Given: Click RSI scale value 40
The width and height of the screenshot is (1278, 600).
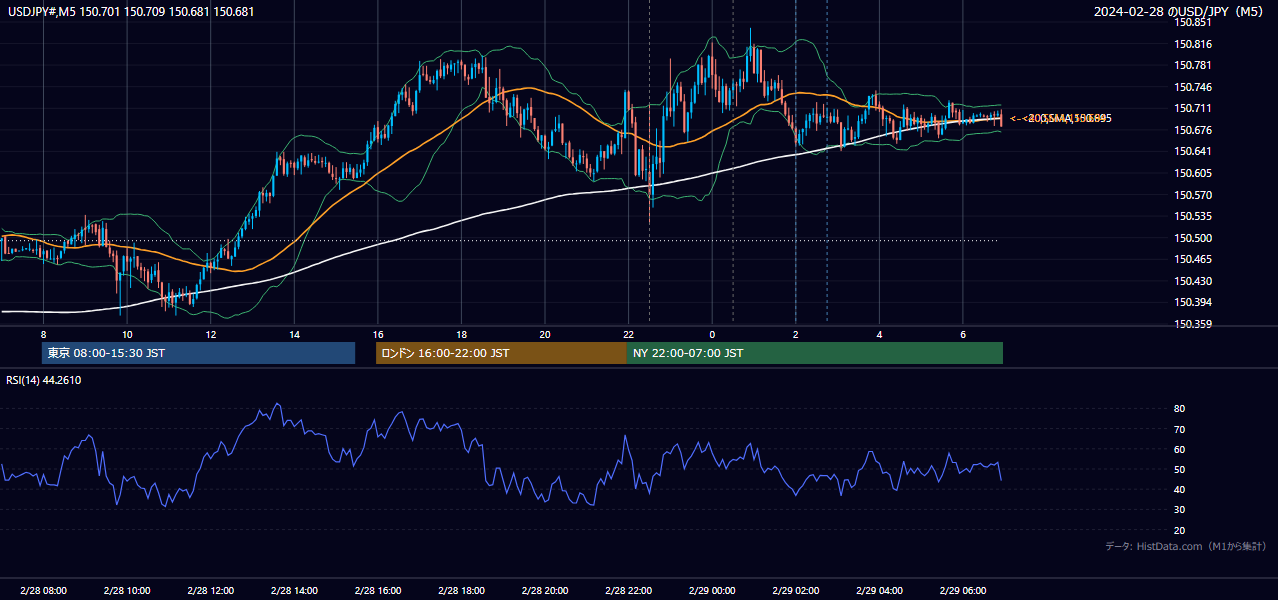Looking at the screenshot, I should click(x=1180, y=490).
